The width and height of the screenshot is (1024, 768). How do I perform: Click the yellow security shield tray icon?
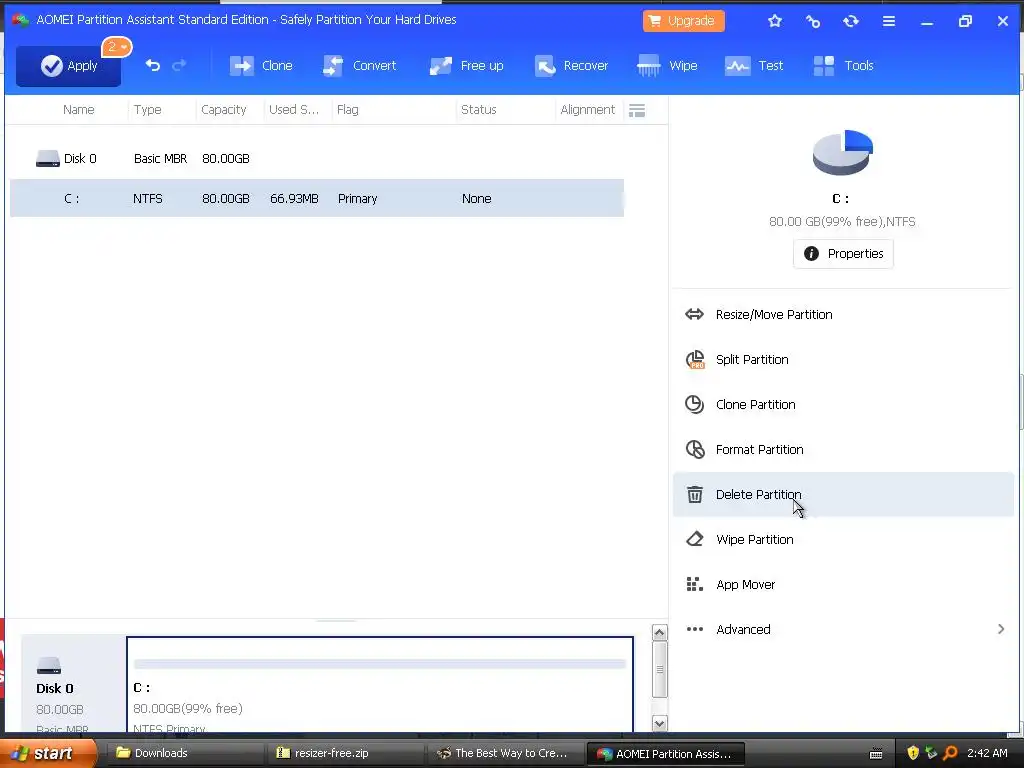click(x=913, y=753)
